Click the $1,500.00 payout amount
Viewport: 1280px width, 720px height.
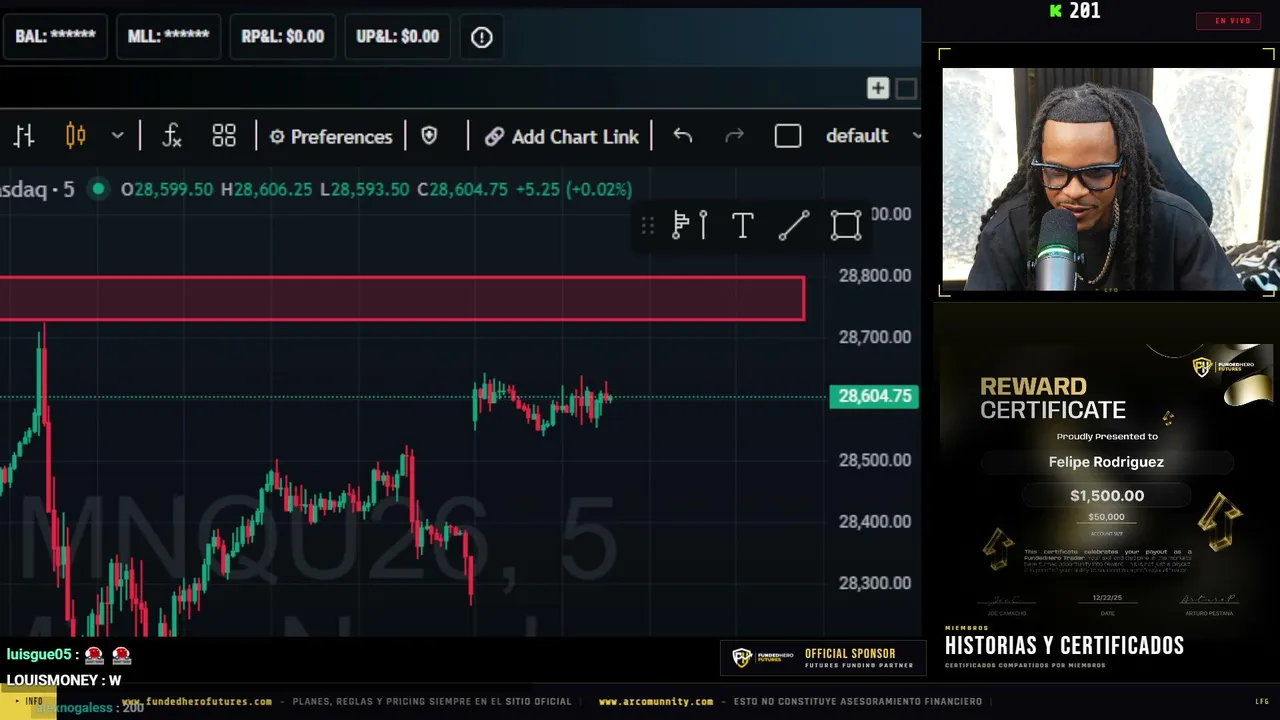click(x=1107, y=495)
